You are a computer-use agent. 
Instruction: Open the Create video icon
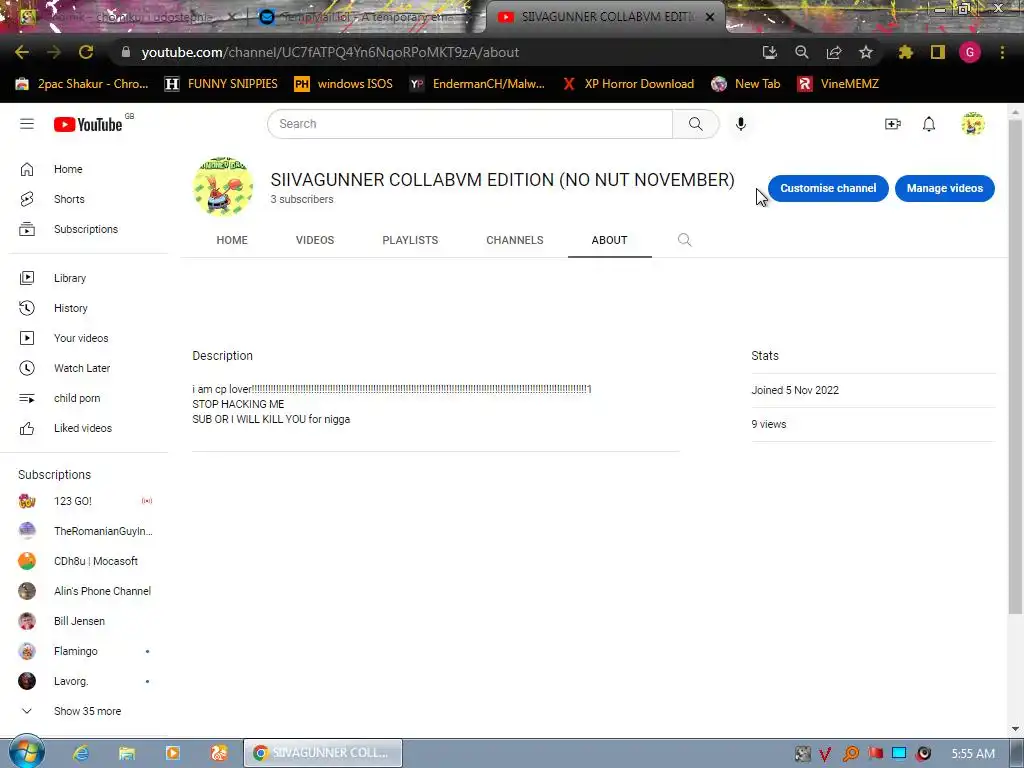893,123
